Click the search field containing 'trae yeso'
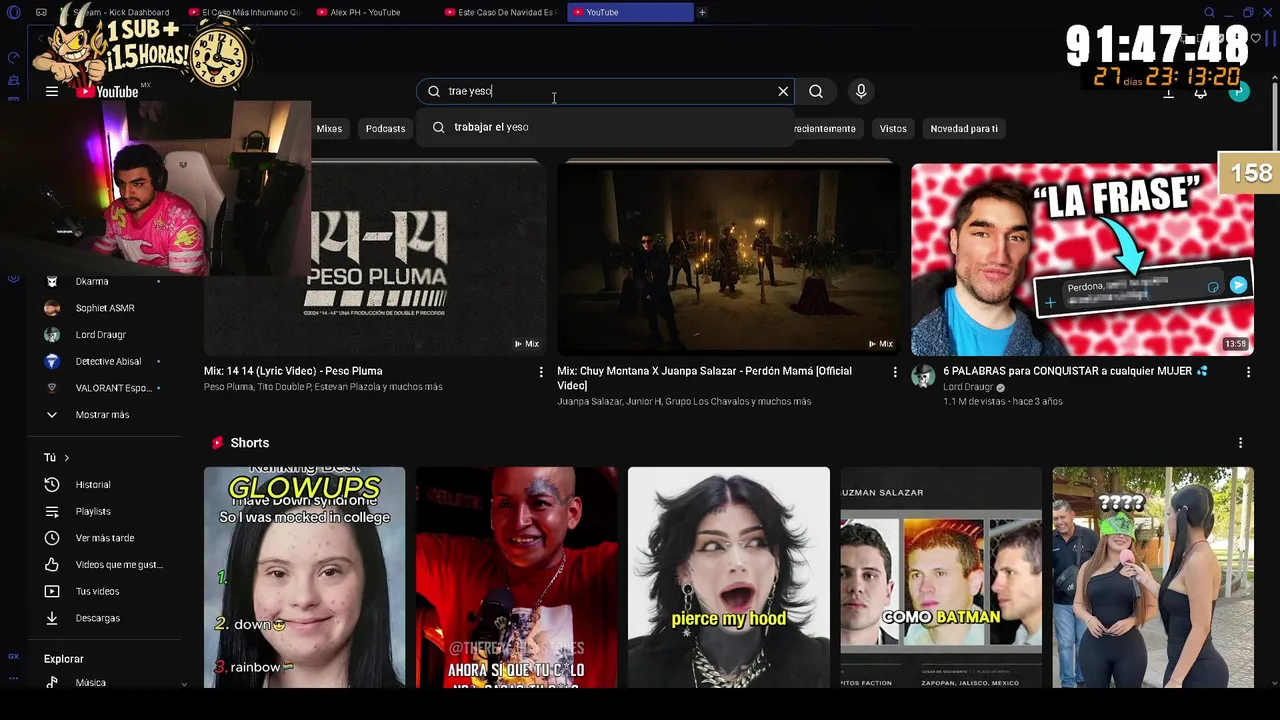This screenshot has width=1280, height=720. pos(606,91)
